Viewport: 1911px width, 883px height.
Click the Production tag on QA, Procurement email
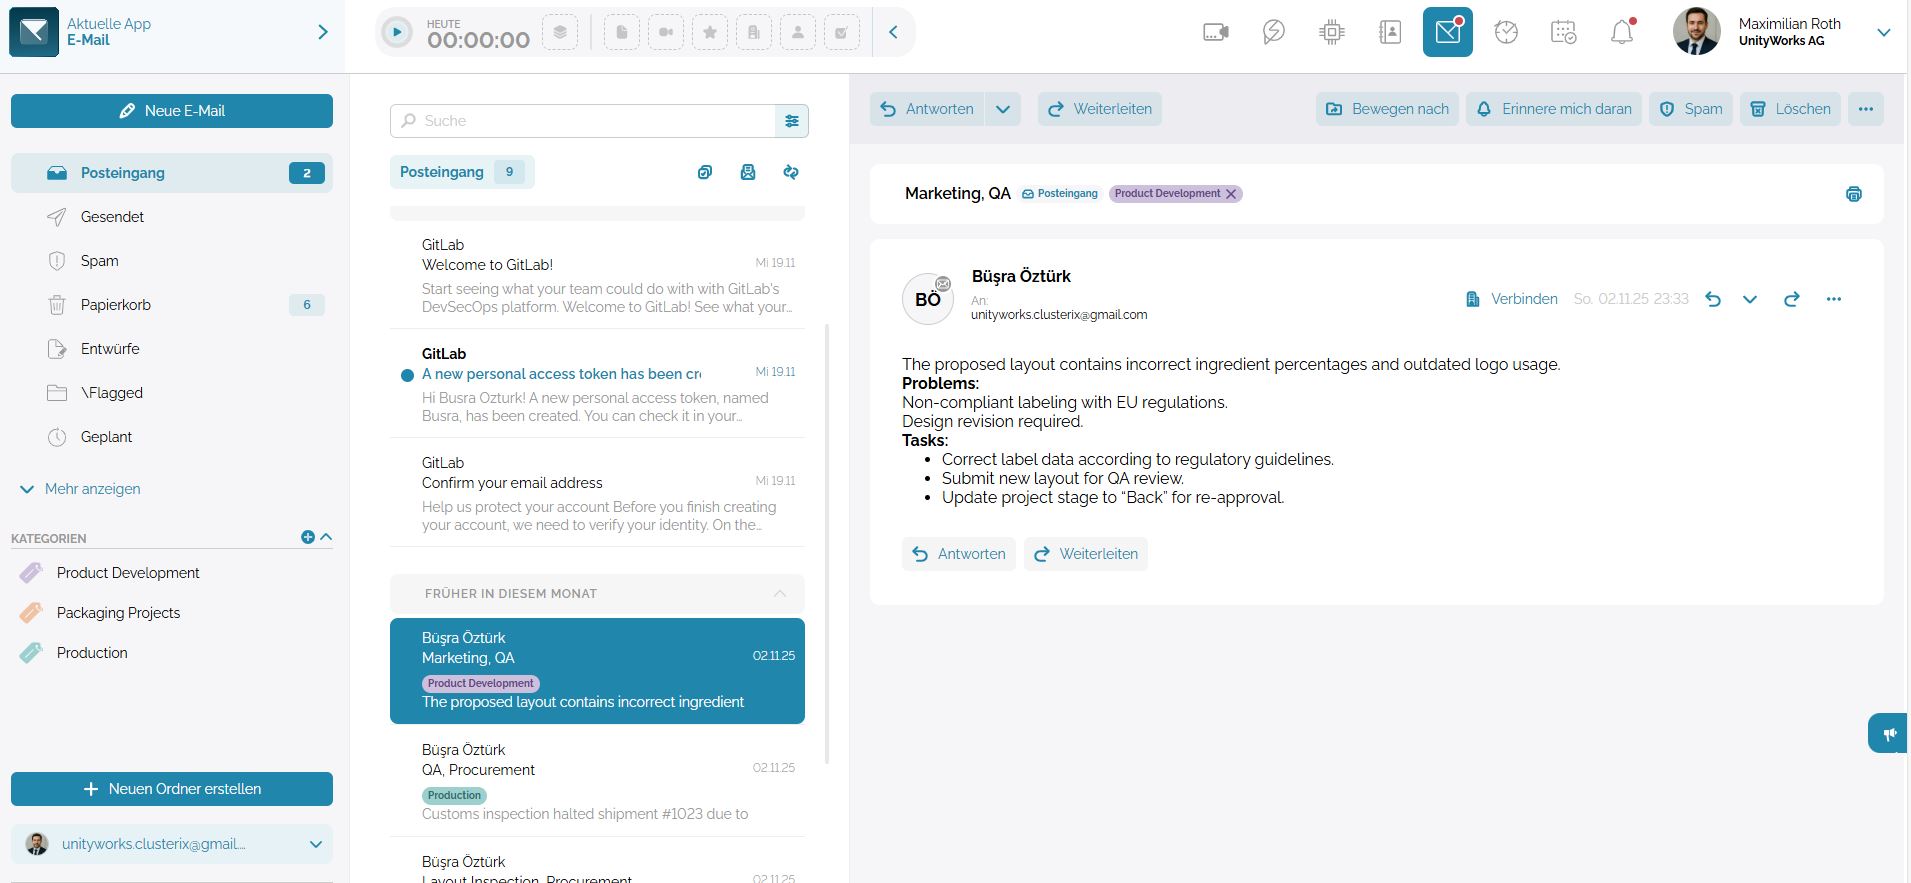tap(454, 796)
